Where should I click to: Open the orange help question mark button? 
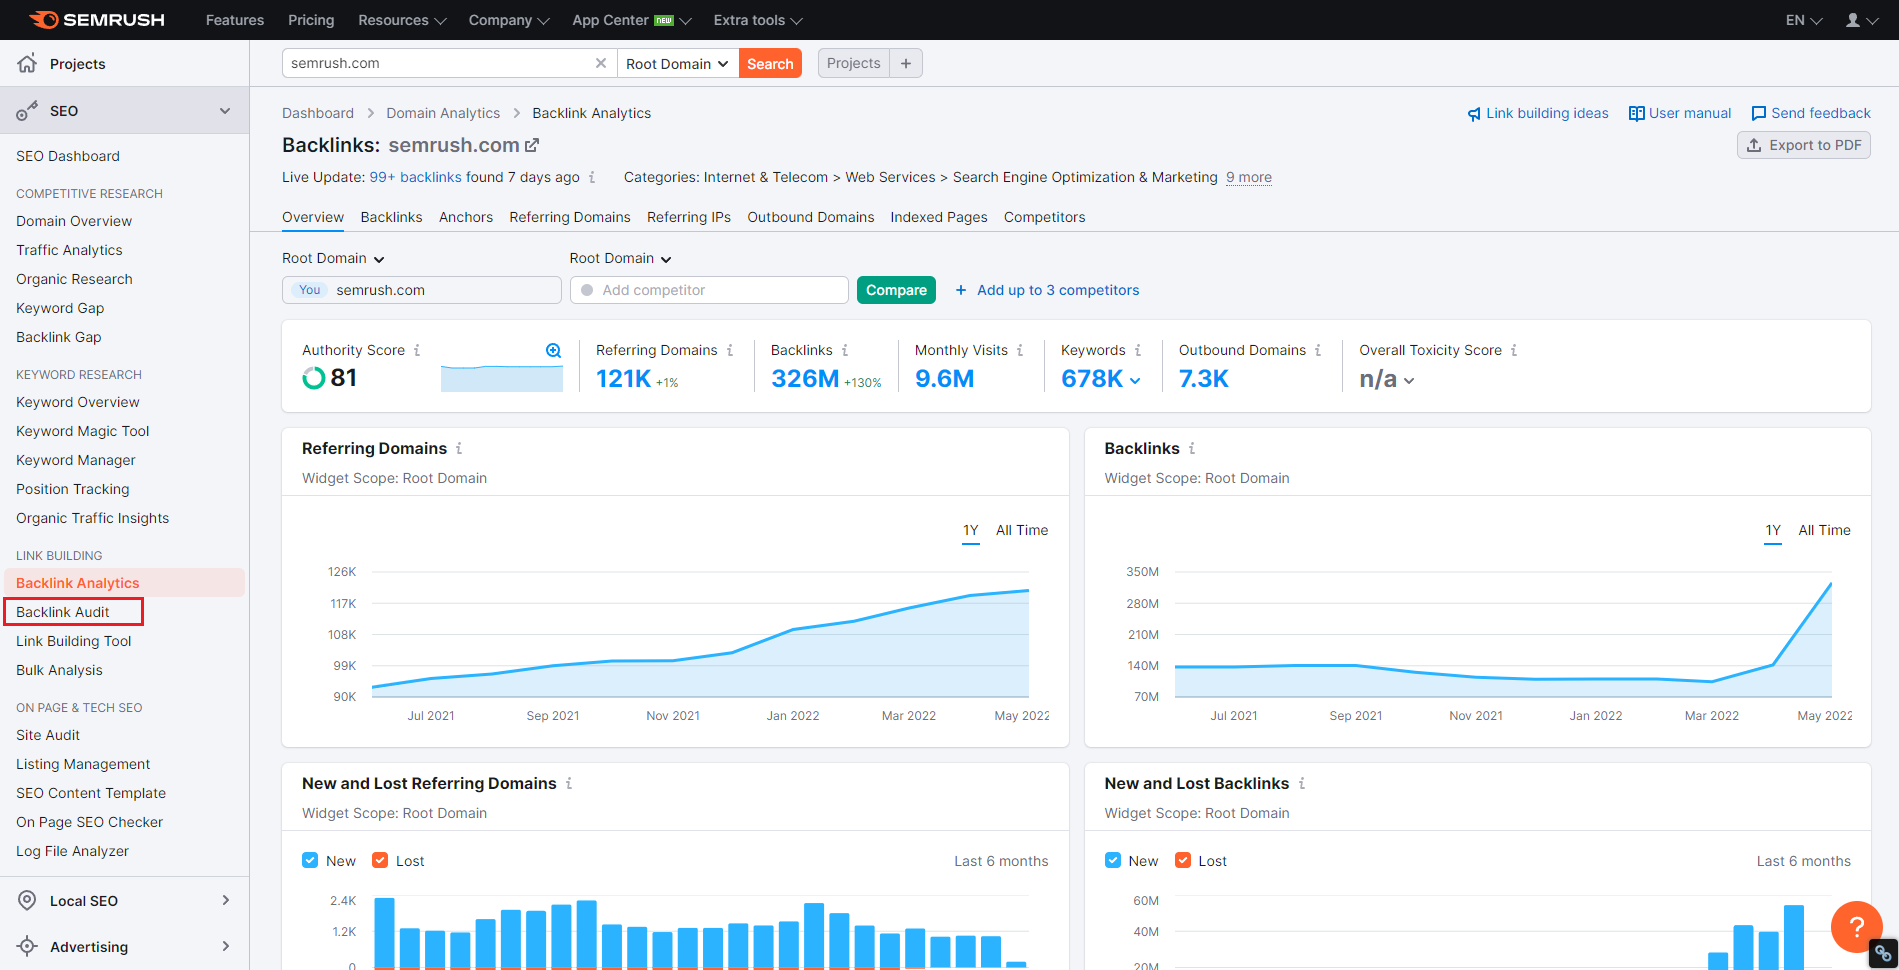tap(1857, 927)
